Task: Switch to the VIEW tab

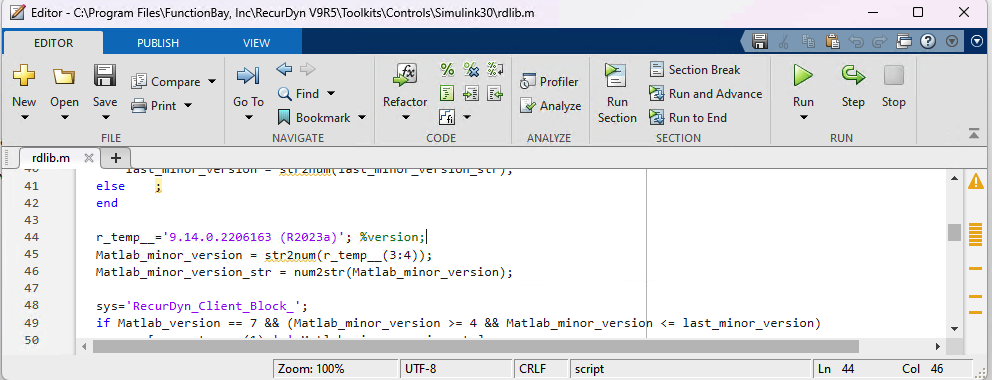Action: [x=256, y=43]
